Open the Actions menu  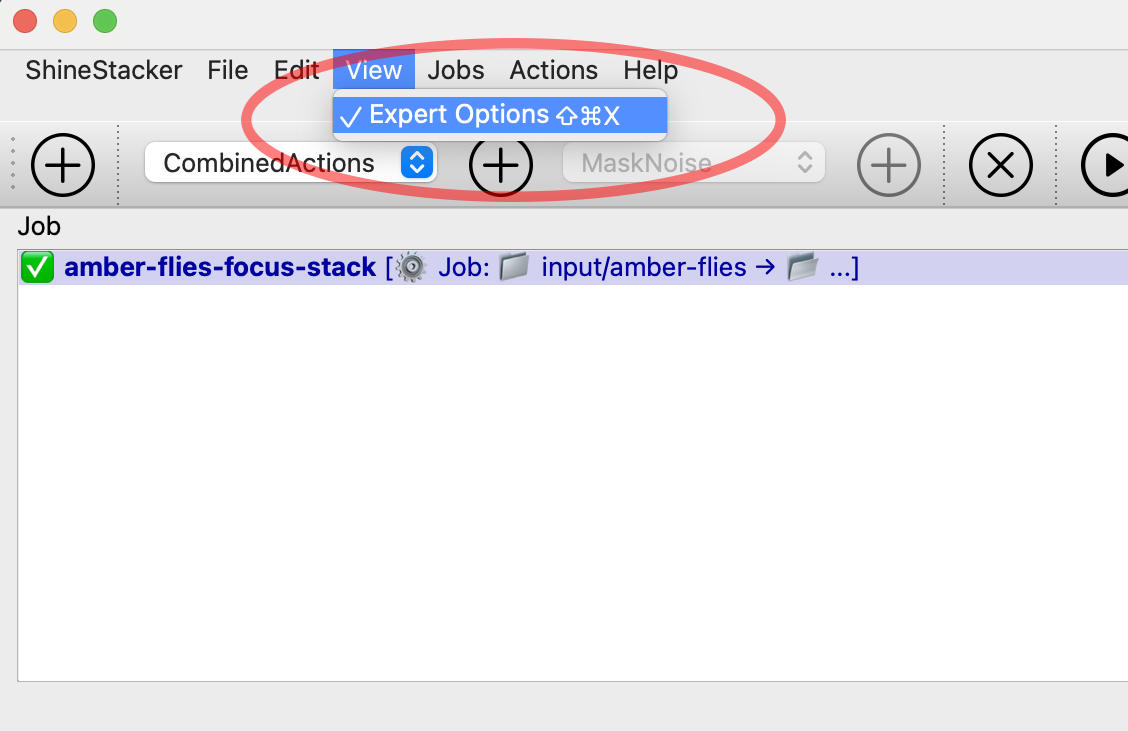point(553,71)
